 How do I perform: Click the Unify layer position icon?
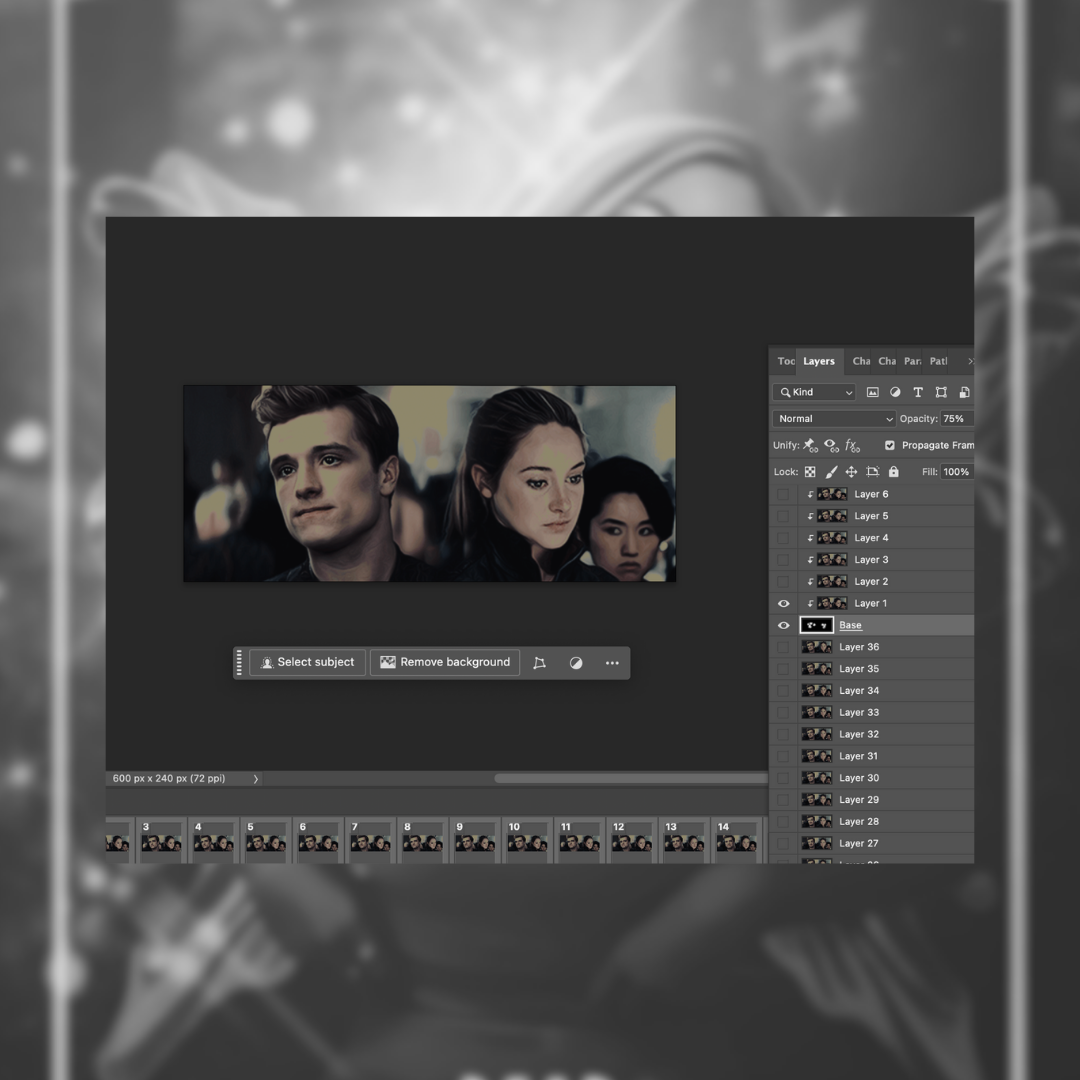[811, 446]
